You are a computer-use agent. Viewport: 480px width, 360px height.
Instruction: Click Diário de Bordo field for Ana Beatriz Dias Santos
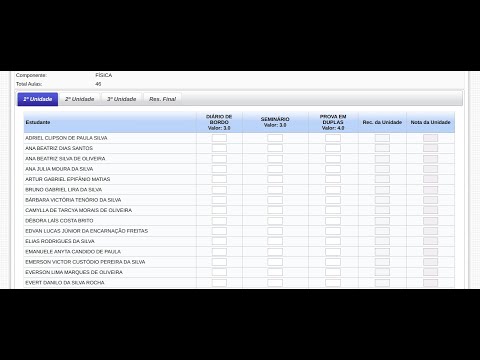point(219,148)
